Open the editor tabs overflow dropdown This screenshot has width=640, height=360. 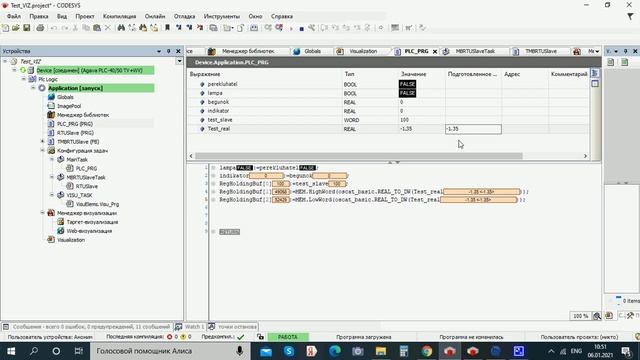(597, 51)
